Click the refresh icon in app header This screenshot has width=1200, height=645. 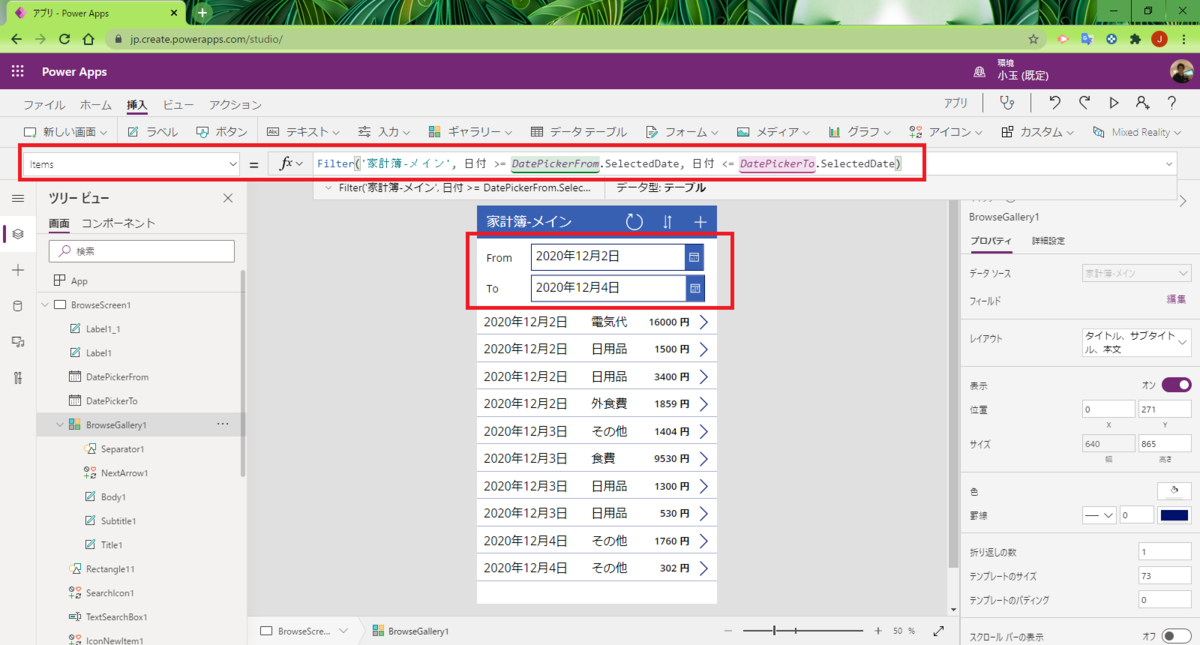(634, 222)
